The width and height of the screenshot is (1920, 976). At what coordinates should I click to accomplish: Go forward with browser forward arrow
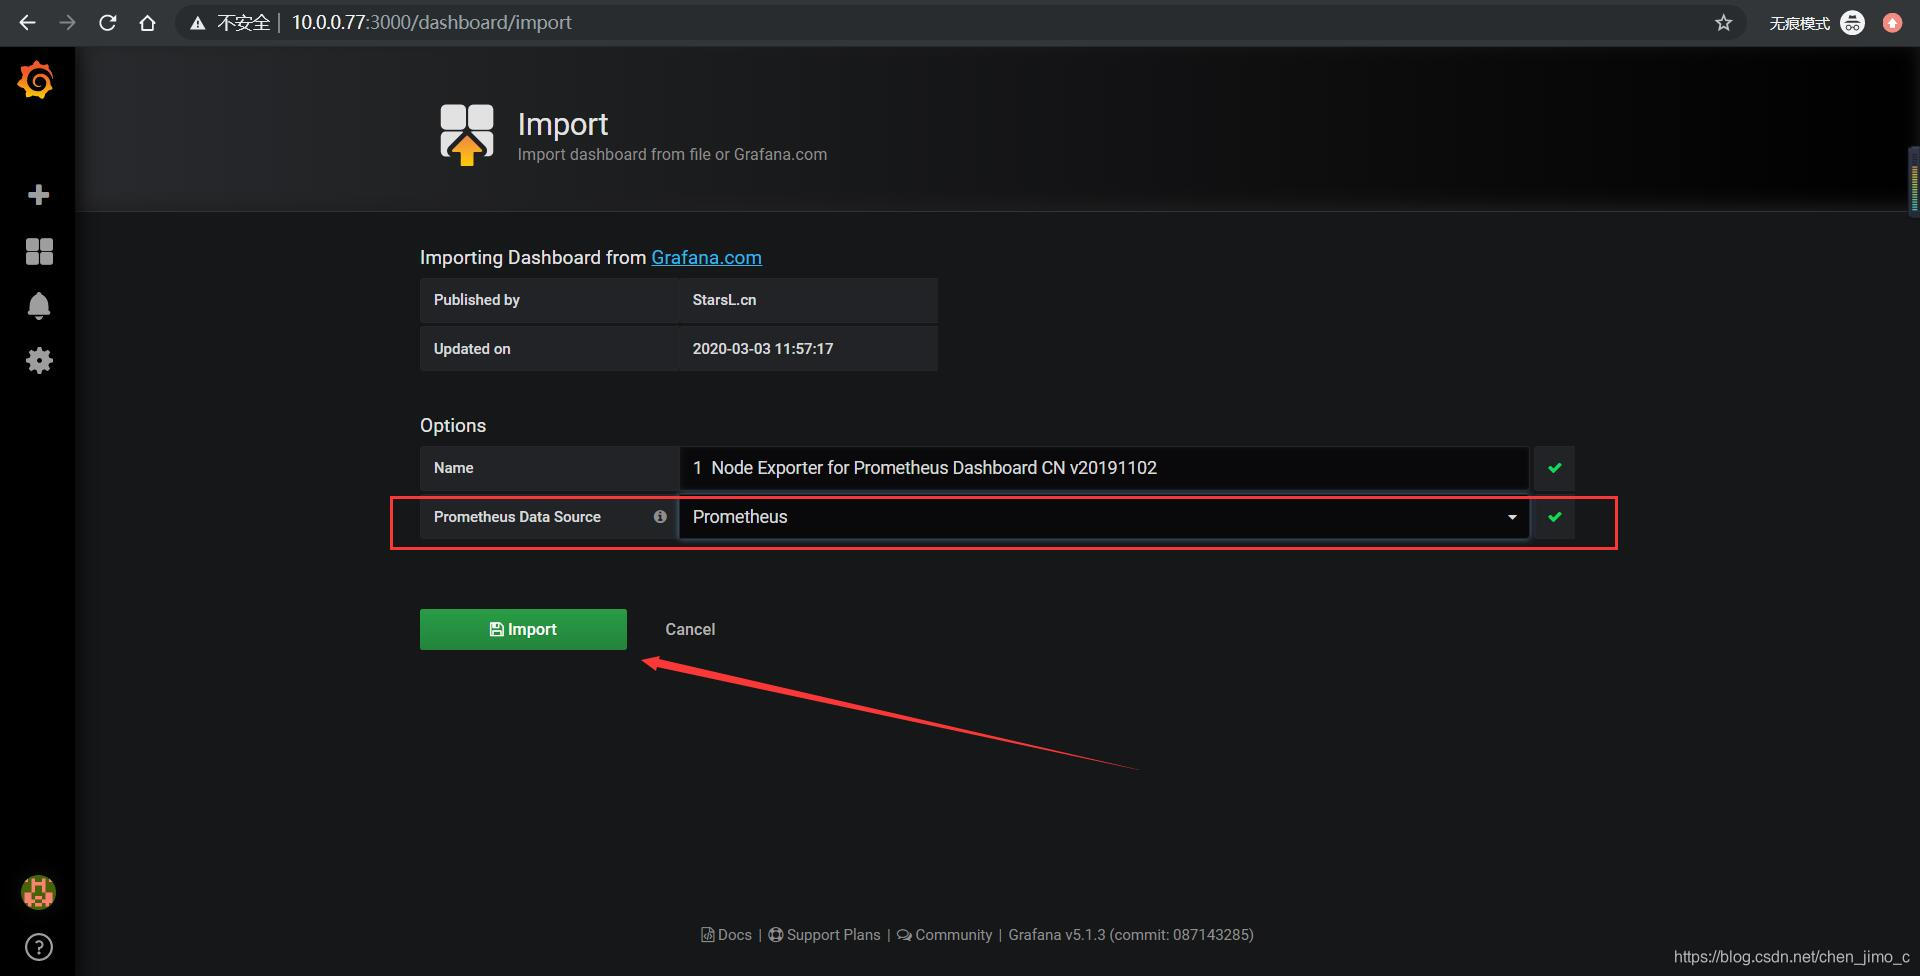[67, 22]
